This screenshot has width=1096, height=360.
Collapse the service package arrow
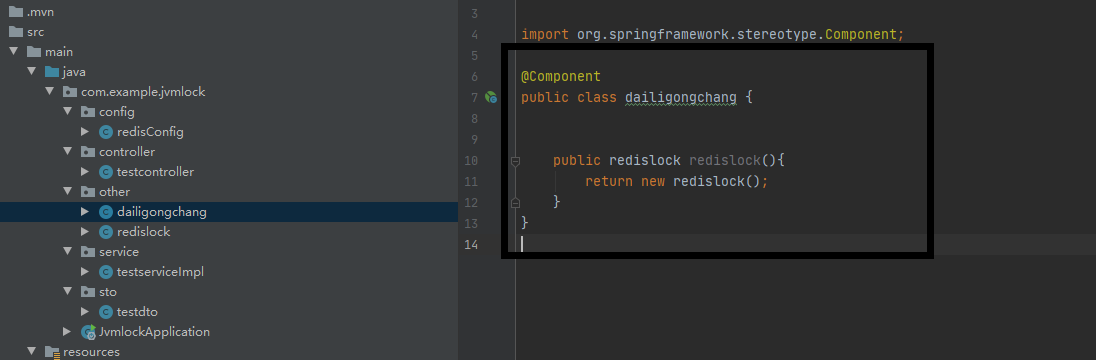68,252
